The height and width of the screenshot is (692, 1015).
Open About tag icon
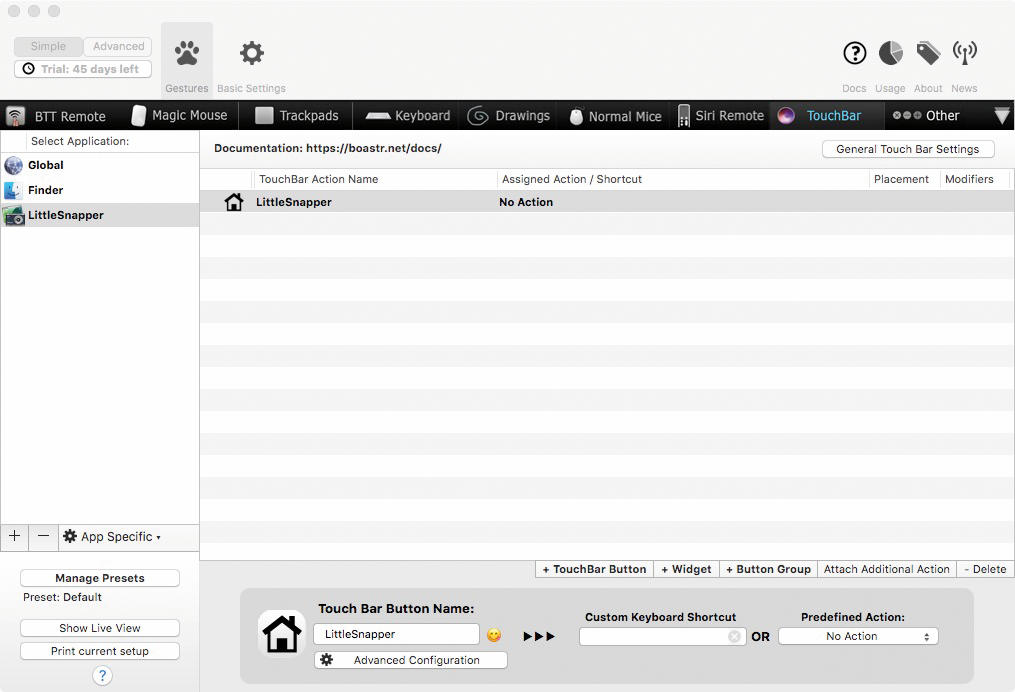pos(928,53)
